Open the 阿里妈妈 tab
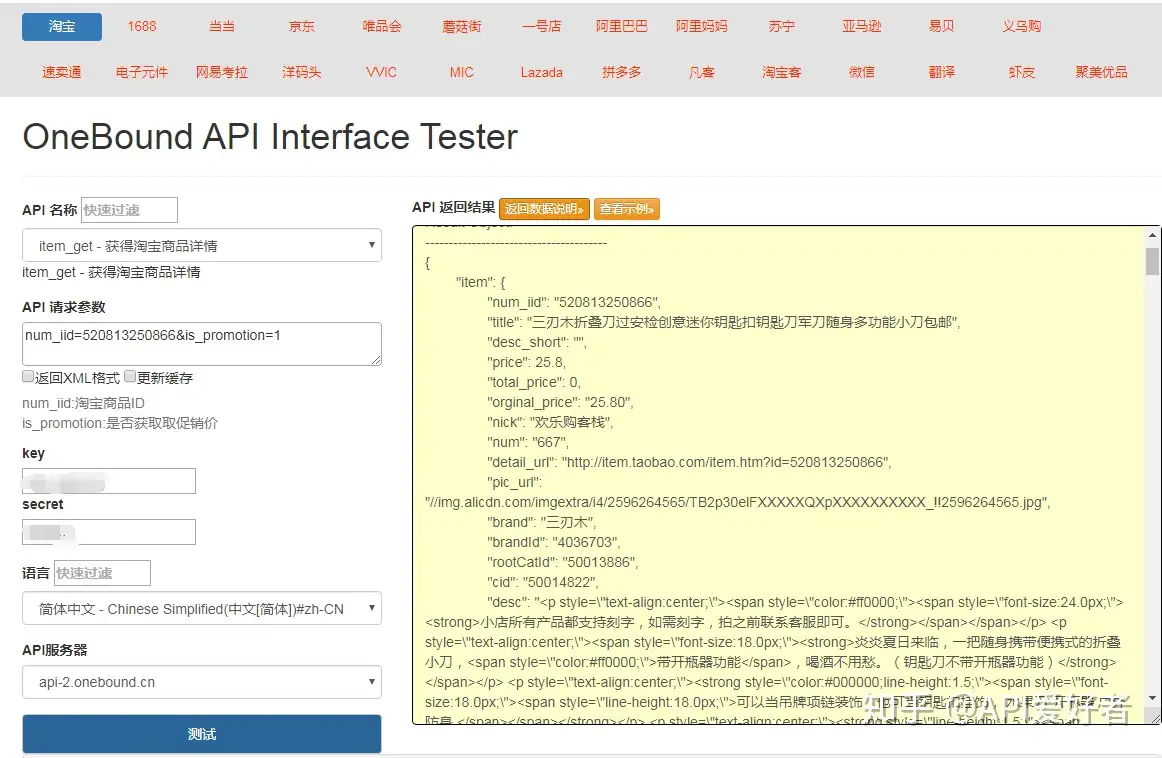Screen dimensions: 1162x758 [702, 27]
